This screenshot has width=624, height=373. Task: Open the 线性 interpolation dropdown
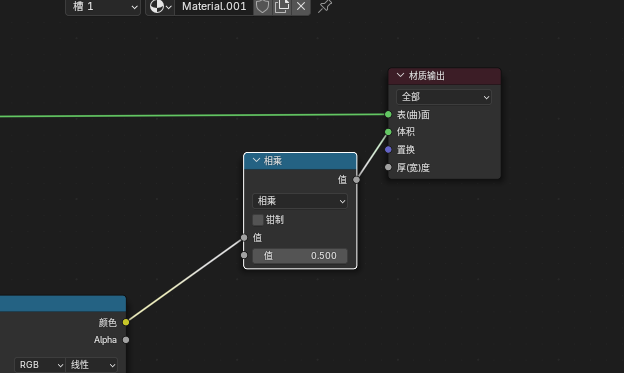tap(92, 365)
